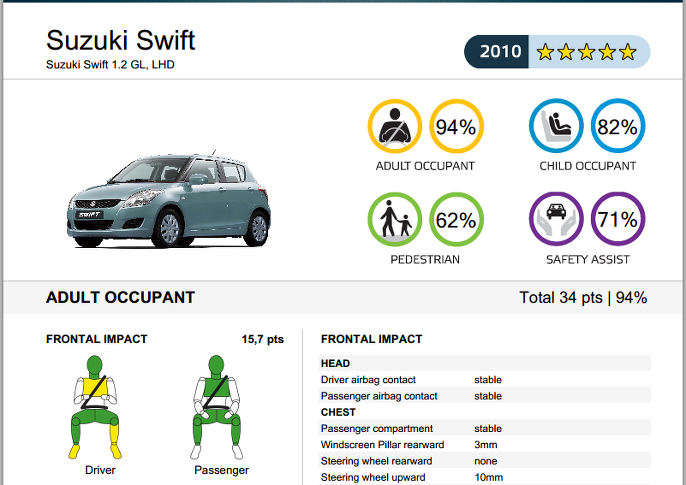The height and width of the screenshot is (485, 686).
Task: Click the 'Driver' caption
Action: click(x=100, y=470)
